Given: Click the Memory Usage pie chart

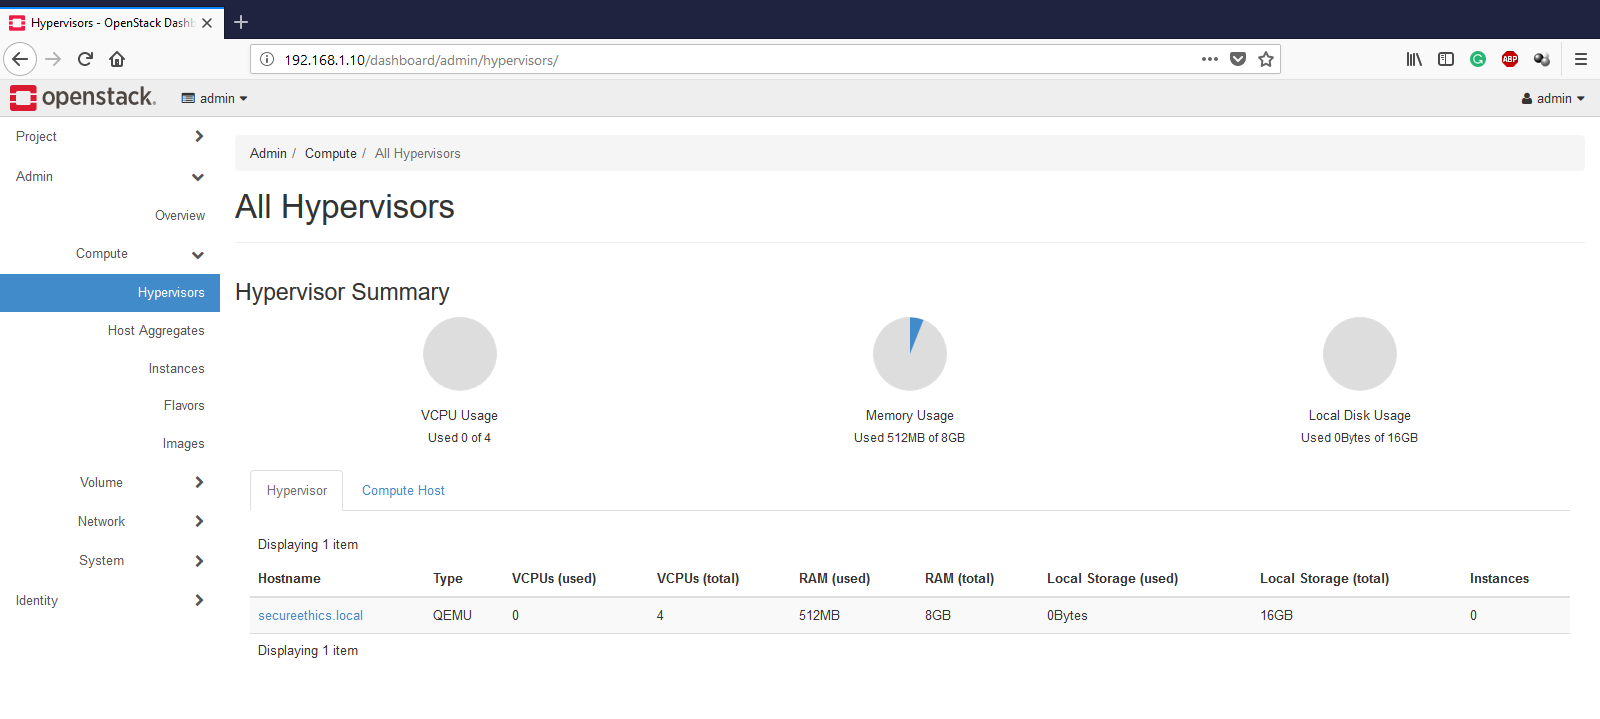Looking at the screenshot, I should 909,354.
